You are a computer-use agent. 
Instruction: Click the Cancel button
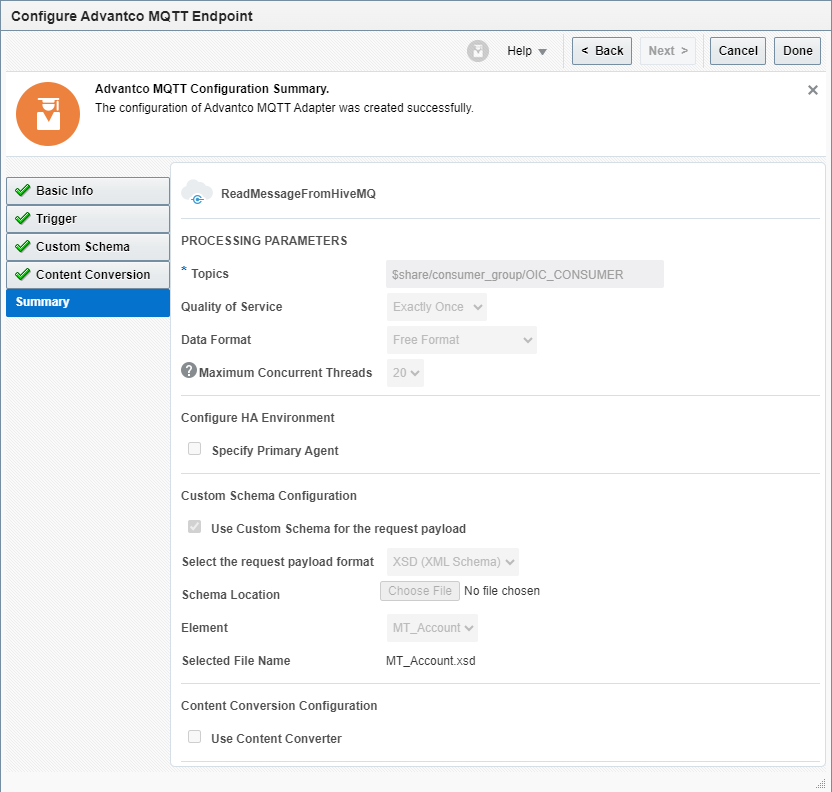click(x=738, y=51)
